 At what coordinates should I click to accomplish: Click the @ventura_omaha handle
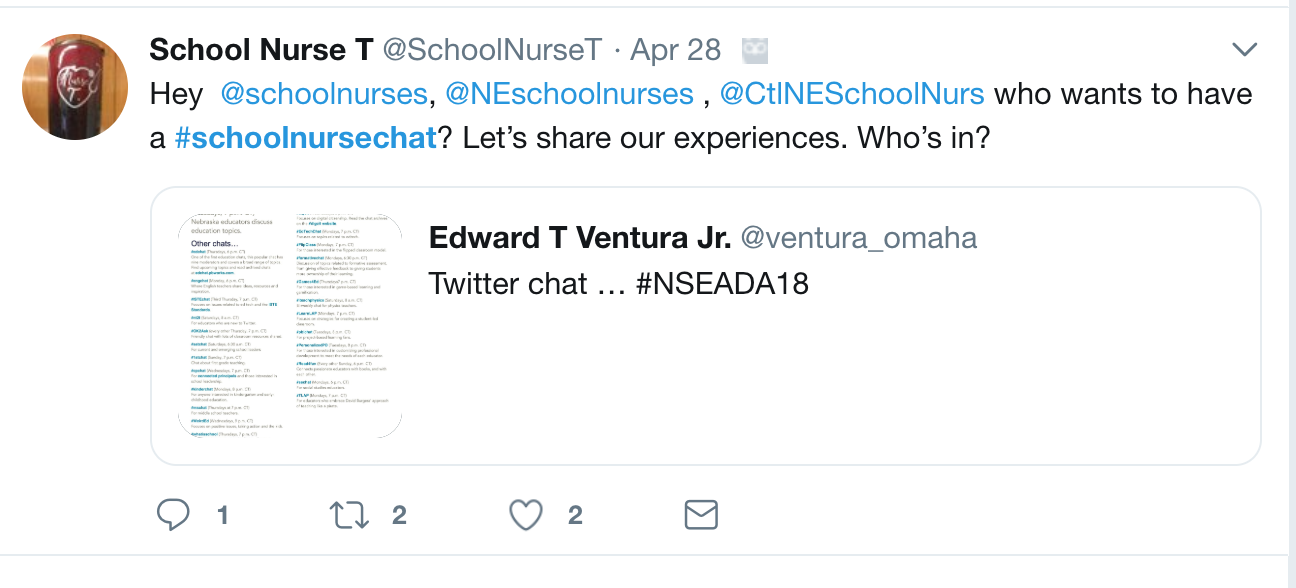click(x=857, y=238)
